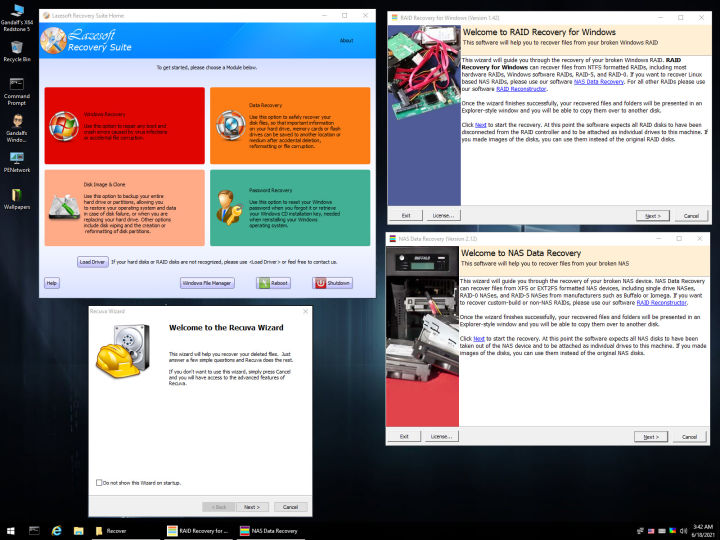Click Cancel in the Recuva Wizard

click(290, 507)
